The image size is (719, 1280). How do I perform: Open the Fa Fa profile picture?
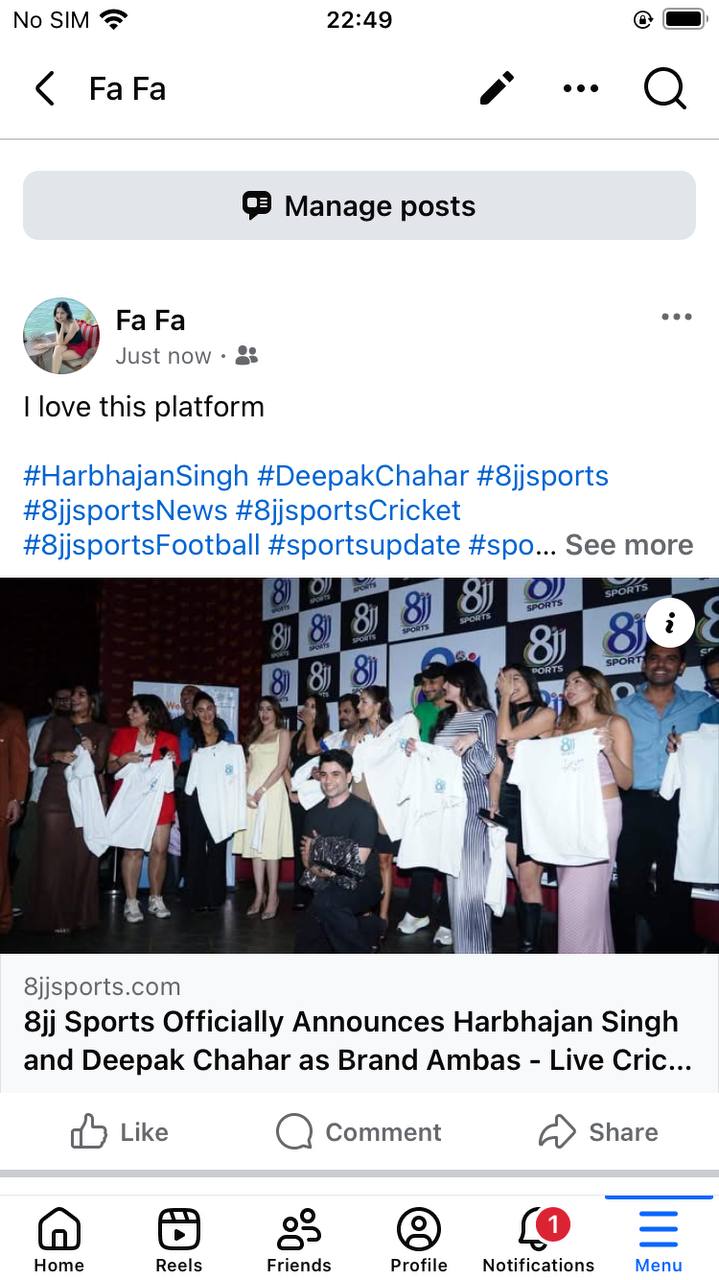point(61,336)
